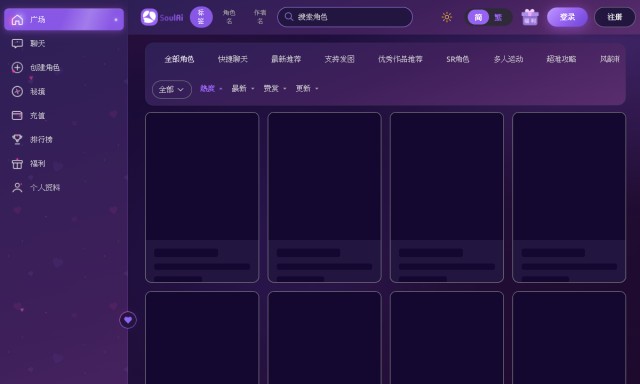Sort characters by 更新
Screen dimensions: 640x384
pos(307,89)
